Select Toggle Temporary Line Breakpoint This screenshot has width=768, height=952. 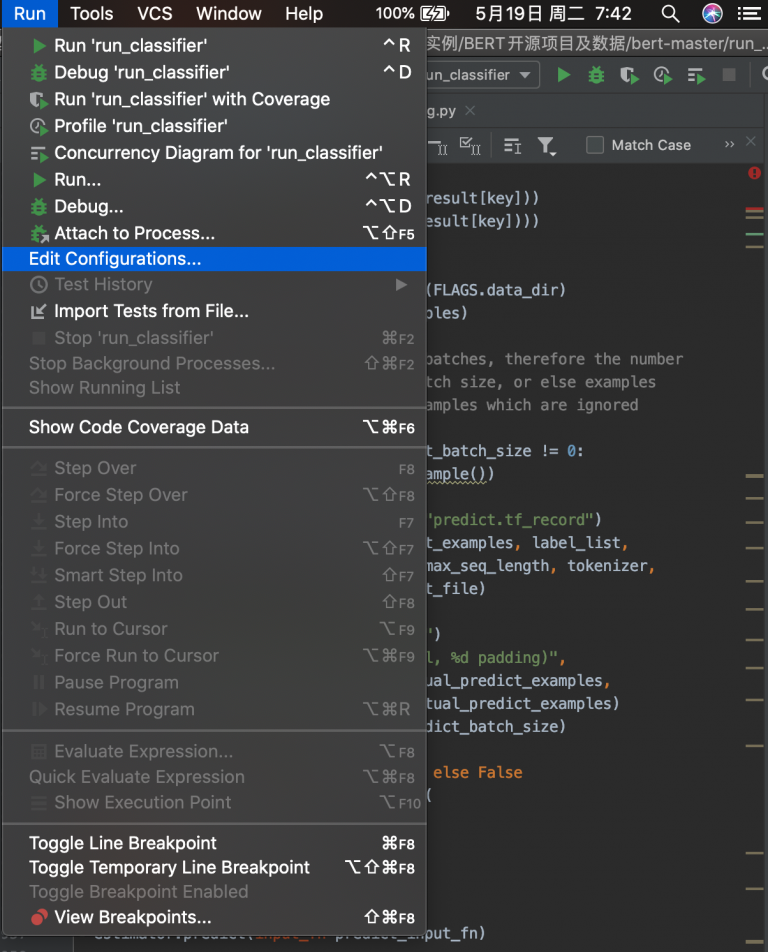click(x=214, y=867)
